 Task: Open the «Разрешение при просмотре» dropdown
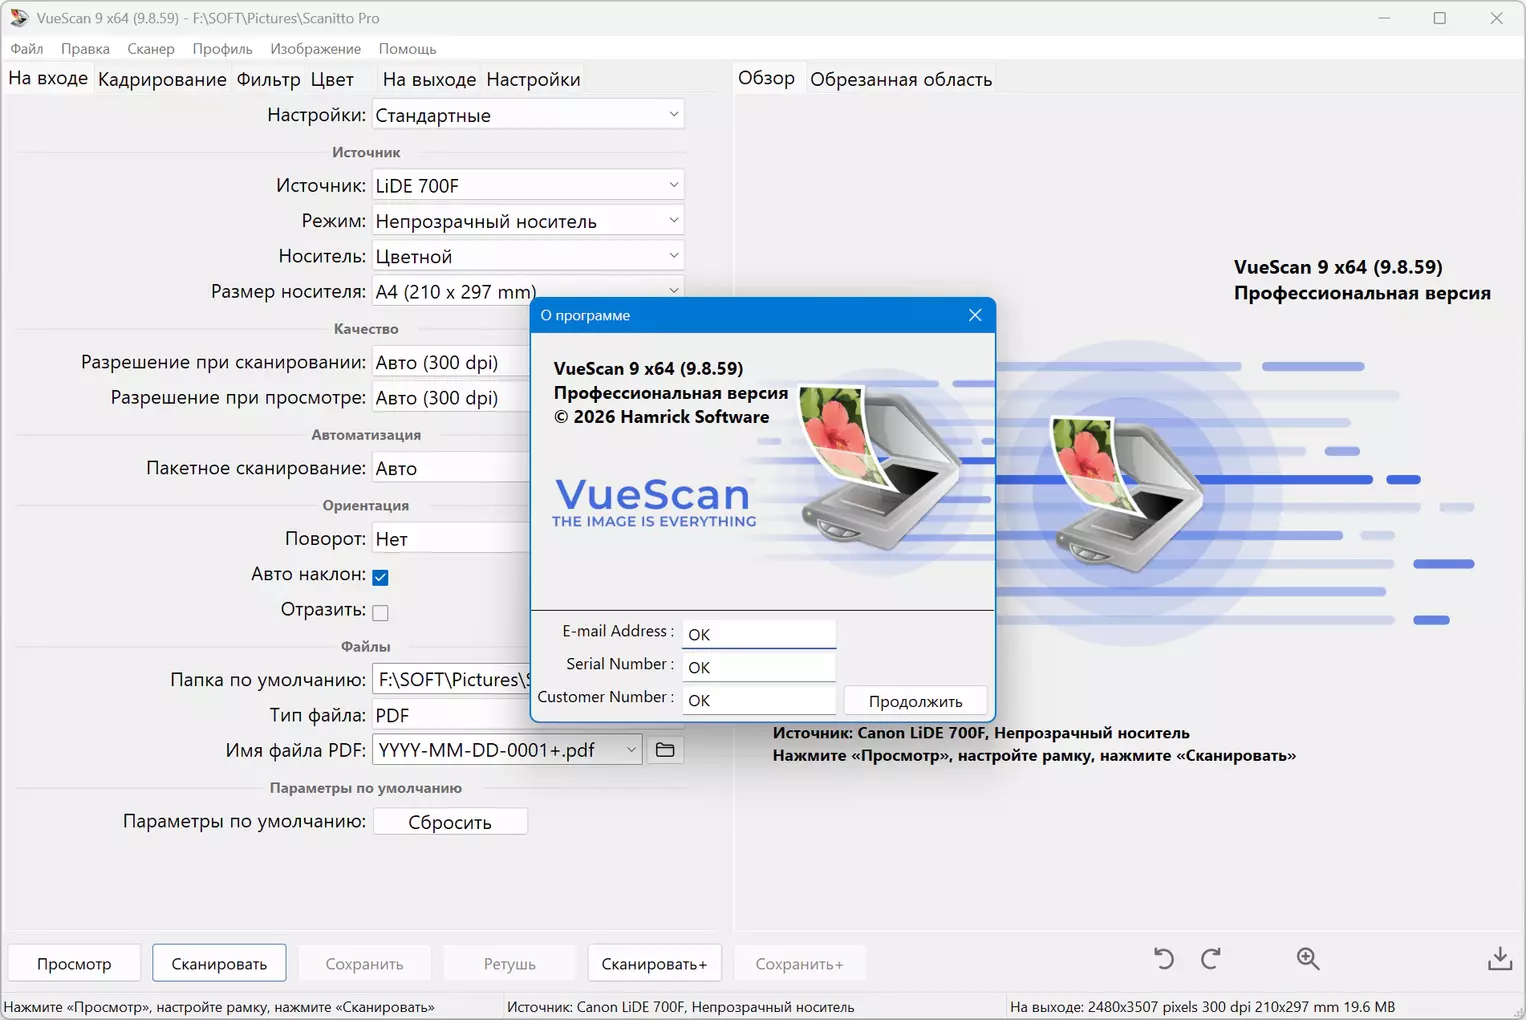coord(451,397)
